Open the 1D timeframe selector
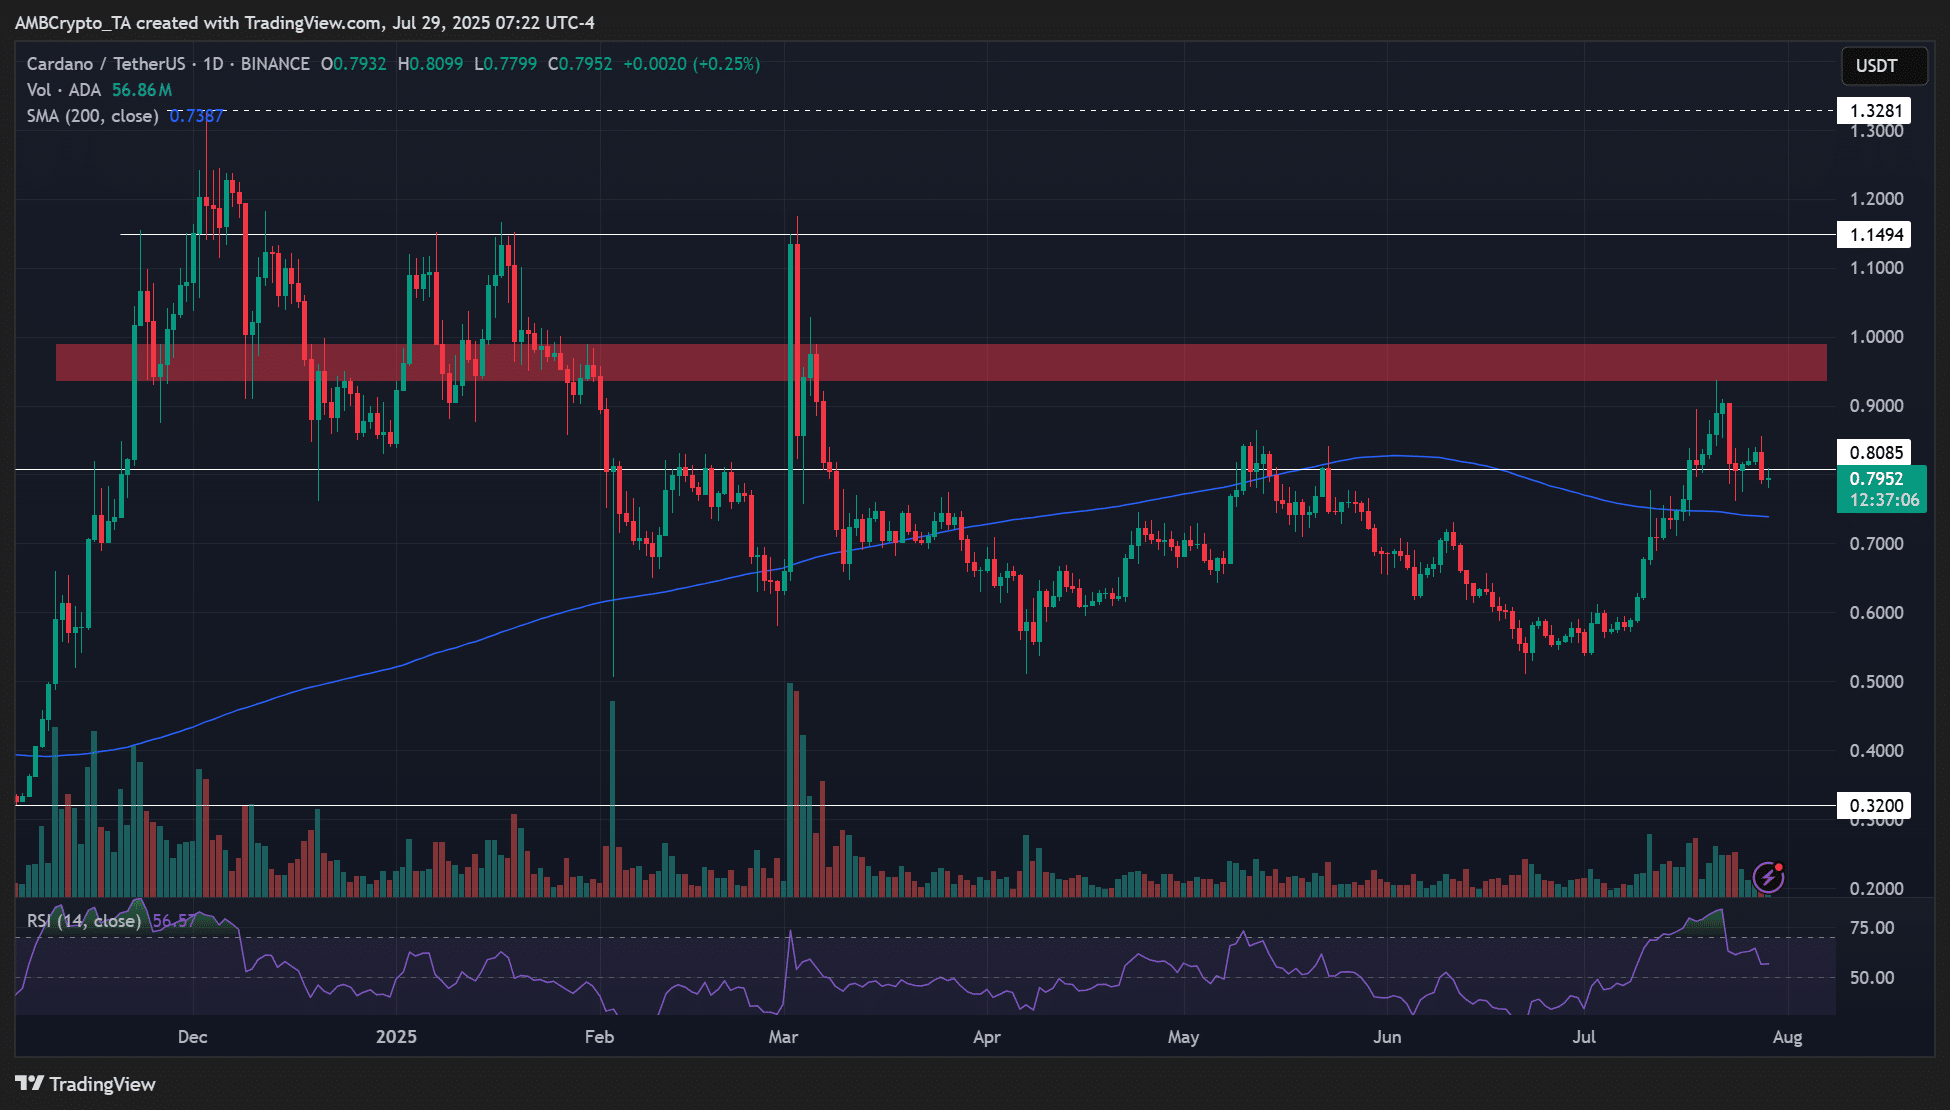This screenshot has width=1950, height=1110. pyautogui.click(x=210, y=63)
